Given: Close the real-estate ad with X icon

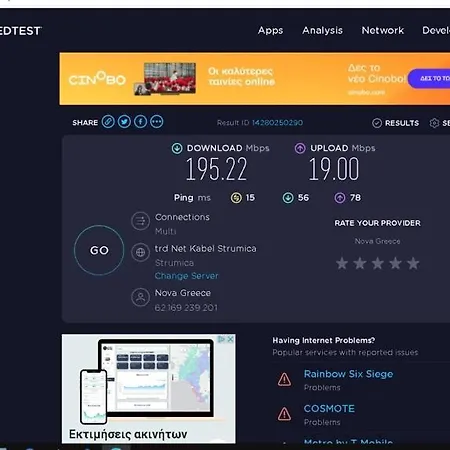Looking at the screenshot, I should click(x=230, y=339).
